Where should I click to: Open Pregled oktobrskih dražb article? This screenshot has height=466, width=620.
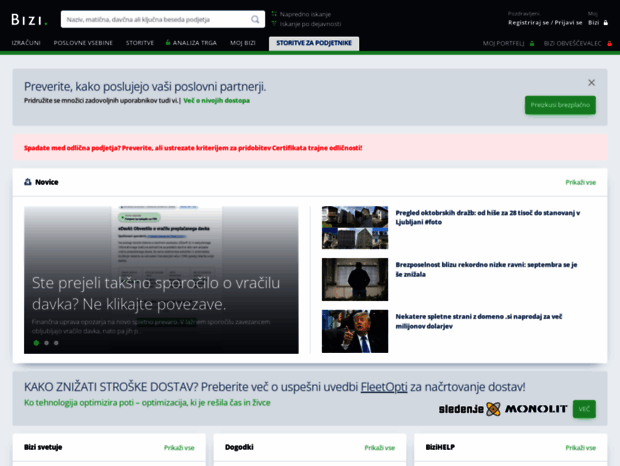488,217
